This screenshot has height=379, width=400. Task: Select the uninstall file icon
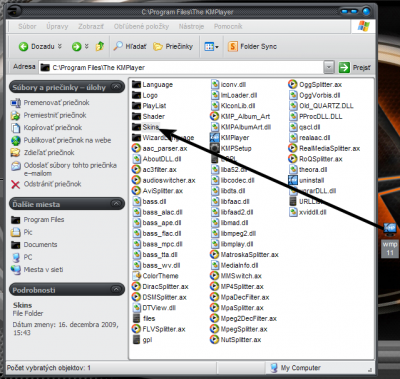pos(293,180)
